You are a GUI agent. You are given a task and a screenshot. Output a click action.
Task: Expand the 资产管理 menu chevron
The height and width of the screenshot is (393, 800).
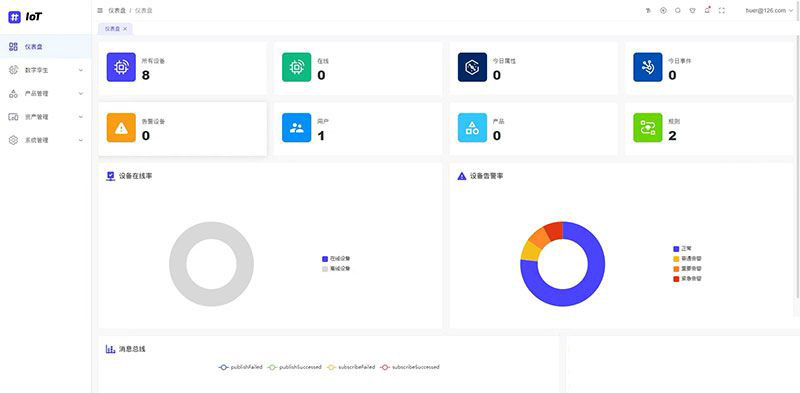[81, 117]
